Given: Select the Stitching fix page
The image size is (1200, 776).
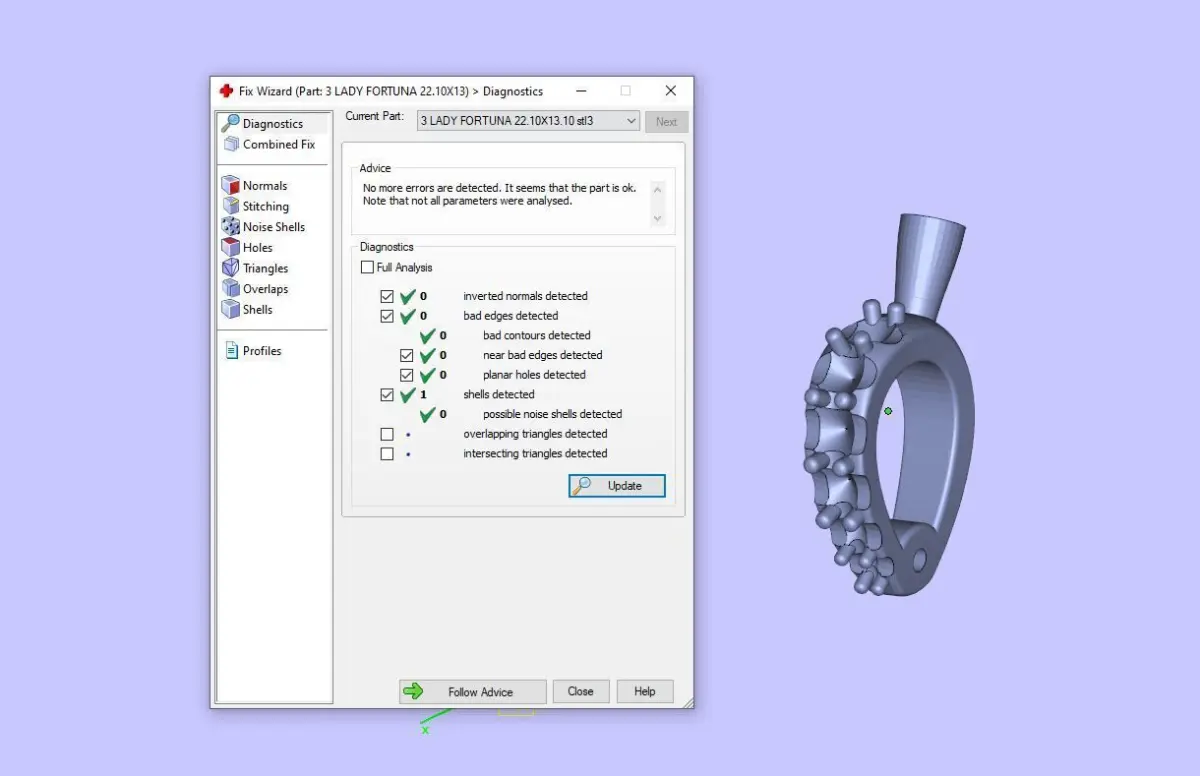Looking at the screenshot, I should click(256, 206).
